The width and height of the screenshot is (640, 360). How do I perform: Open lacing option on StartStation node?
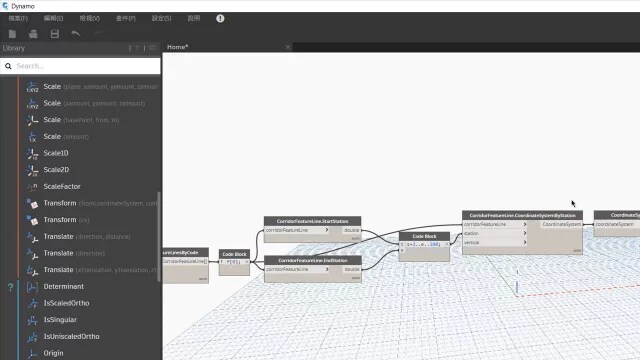[355, 239]
